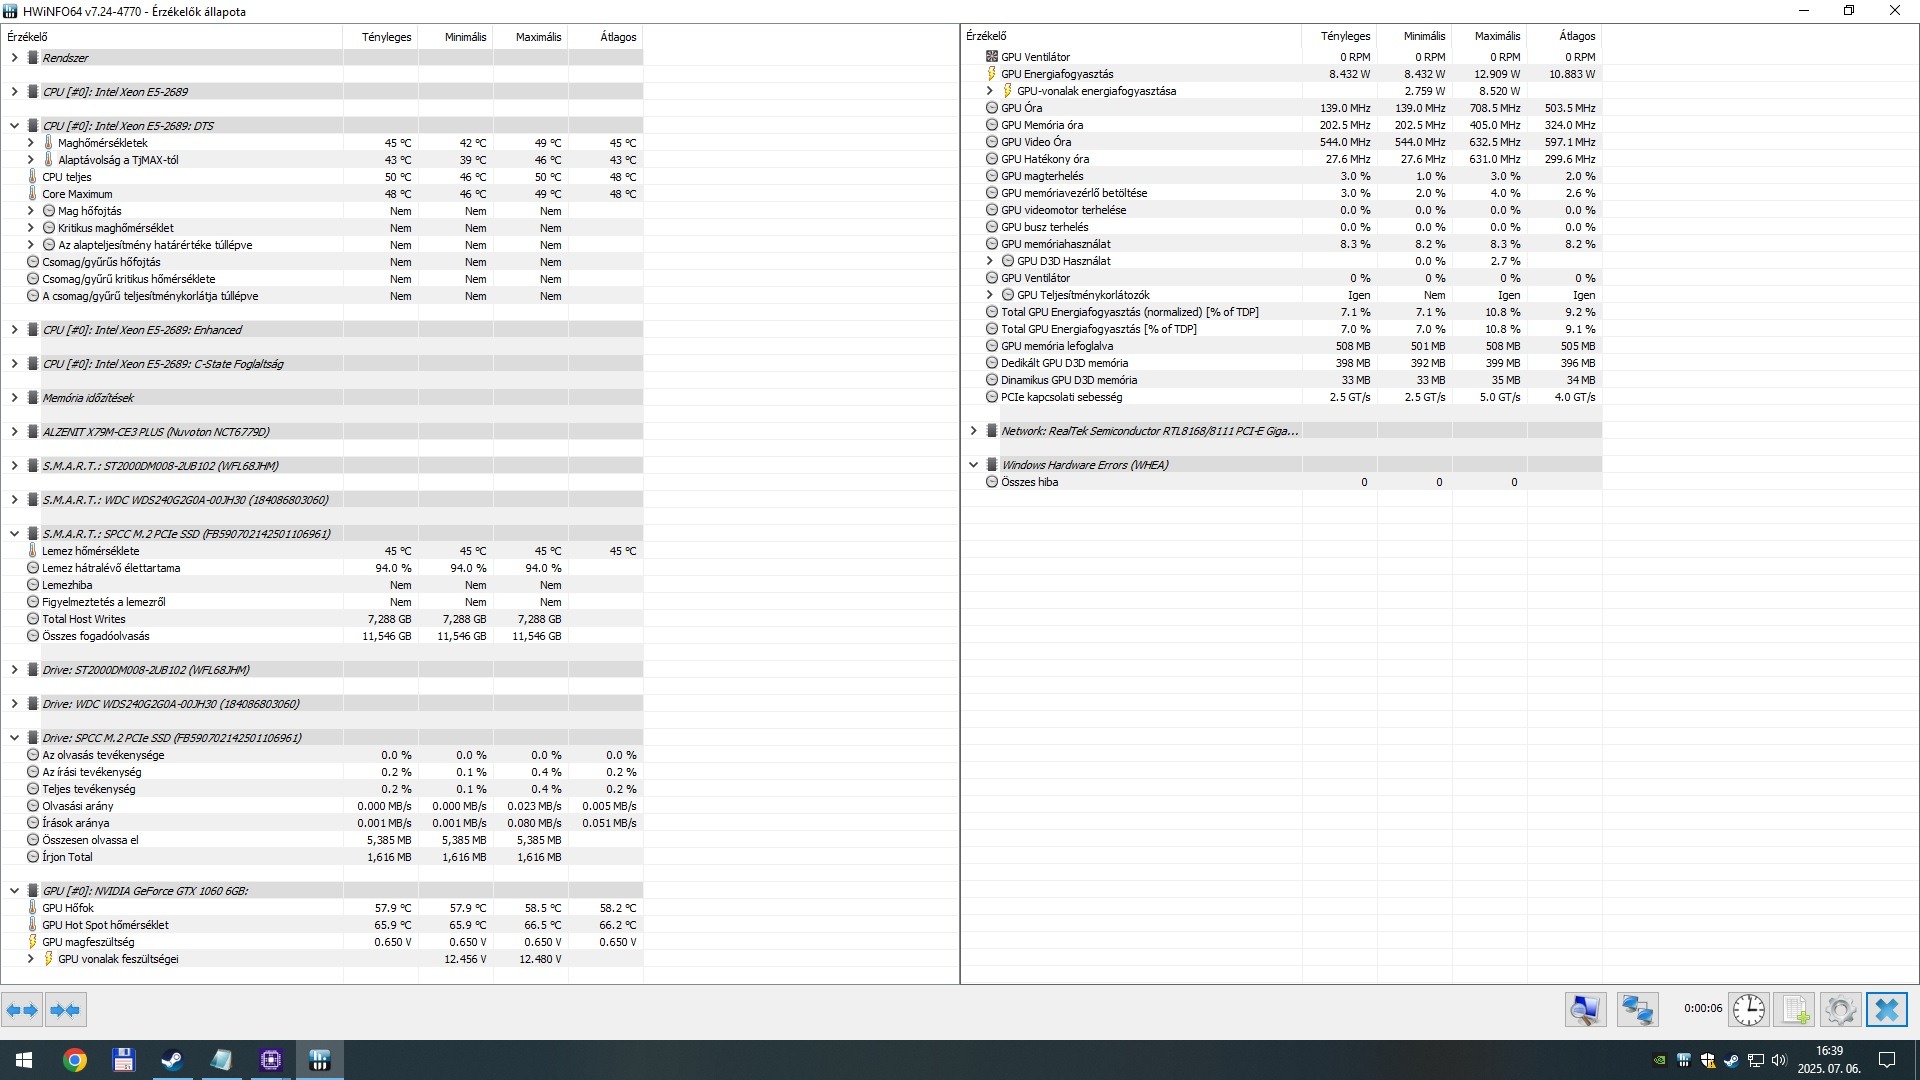Start logging with the sheet plus icon
The height and width of the screenshot is (1080, 1920).
pos(1795,1010)
